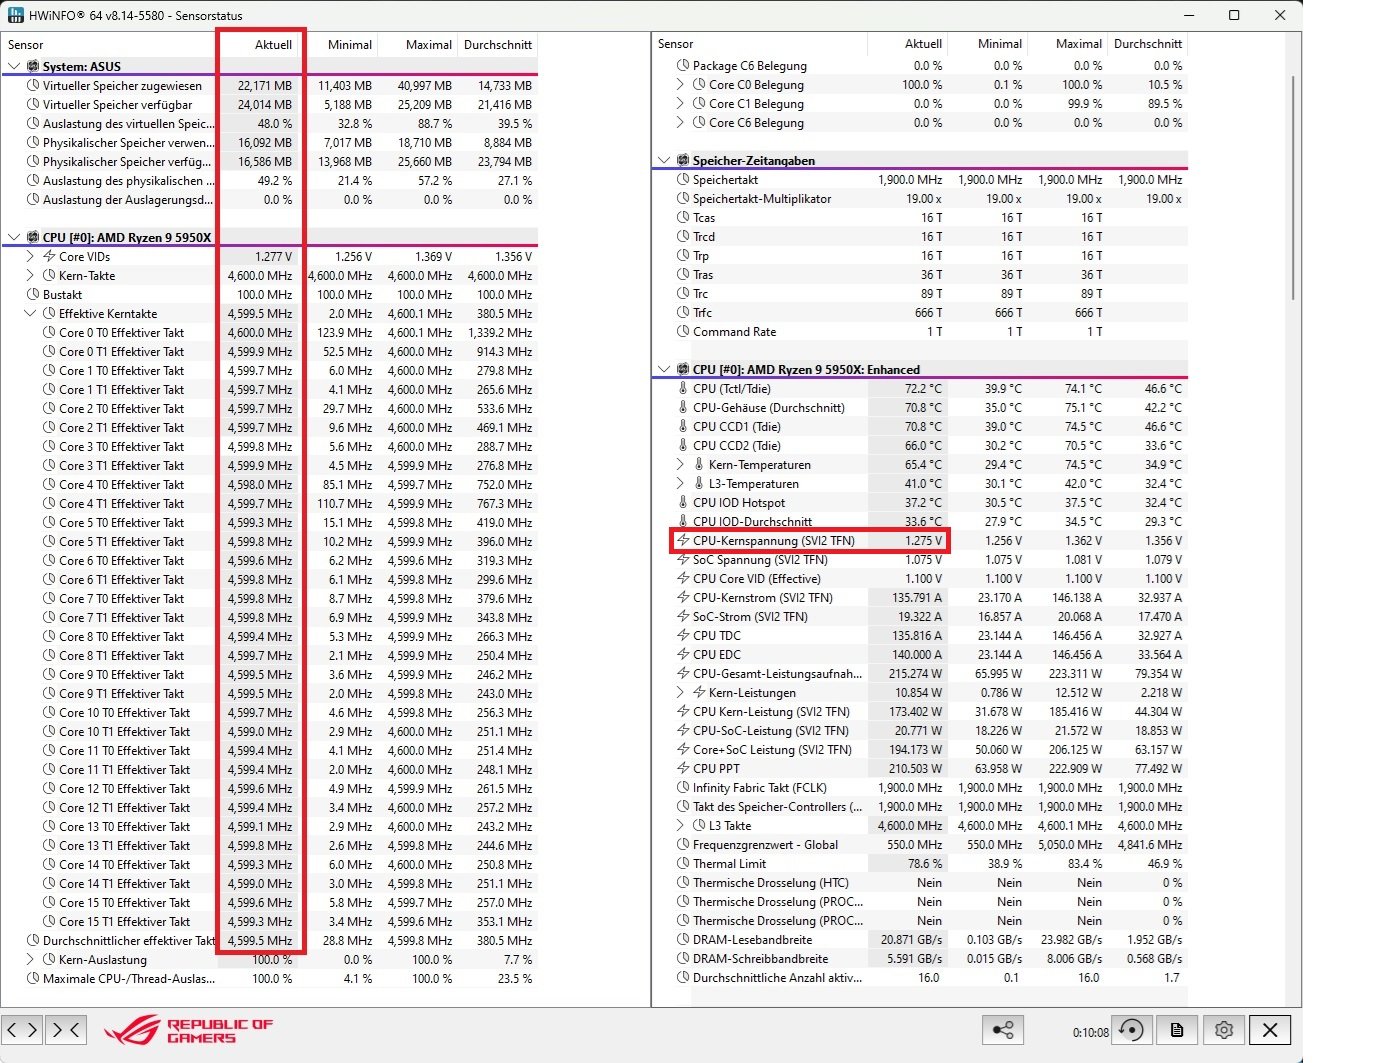Click clock icon of Speichertakt row
Screen dimensions: 1388x1063
(x=683, y=179)
